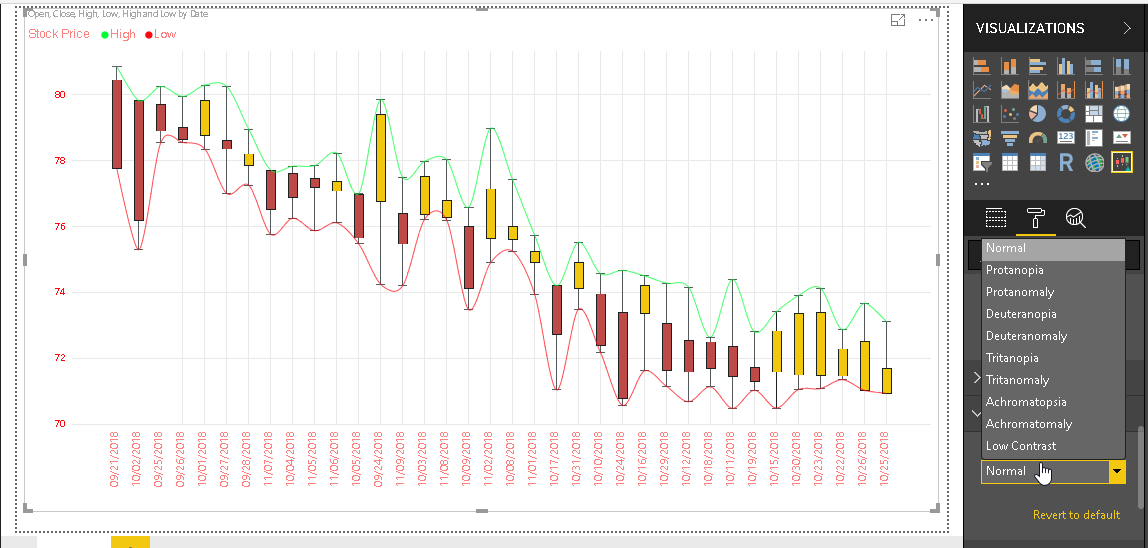Choose Protanopia from the dropdown list
The width and height of the screenshot is (1148, 548).
click(1014, 270)
